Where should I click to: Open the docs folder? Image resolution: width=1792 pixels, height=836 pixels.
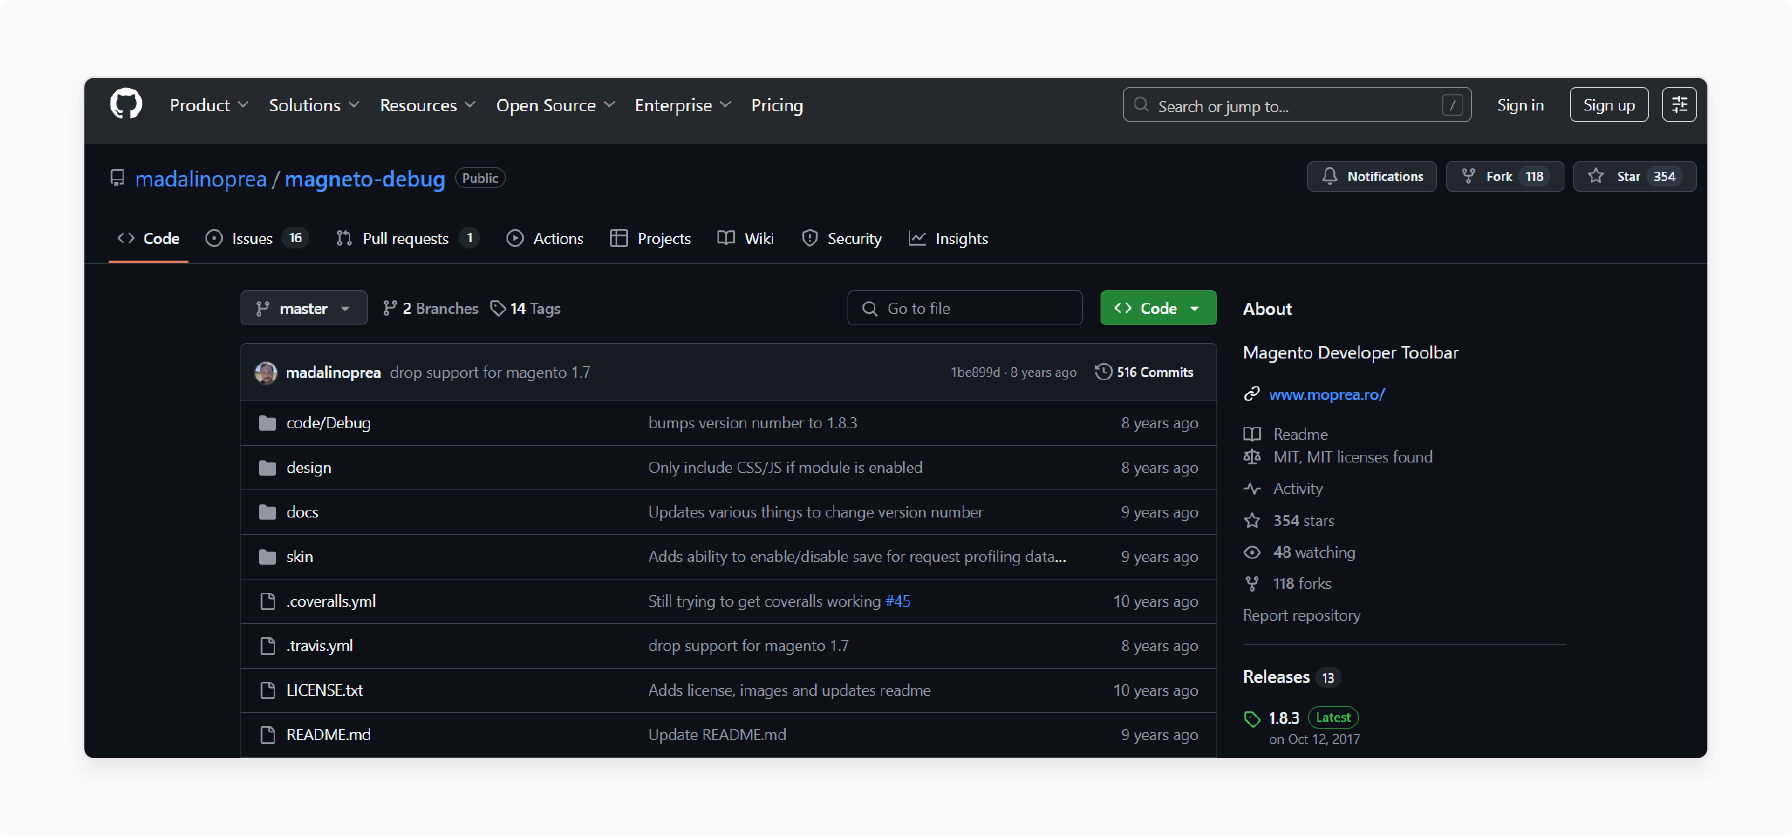click(302, 512)
